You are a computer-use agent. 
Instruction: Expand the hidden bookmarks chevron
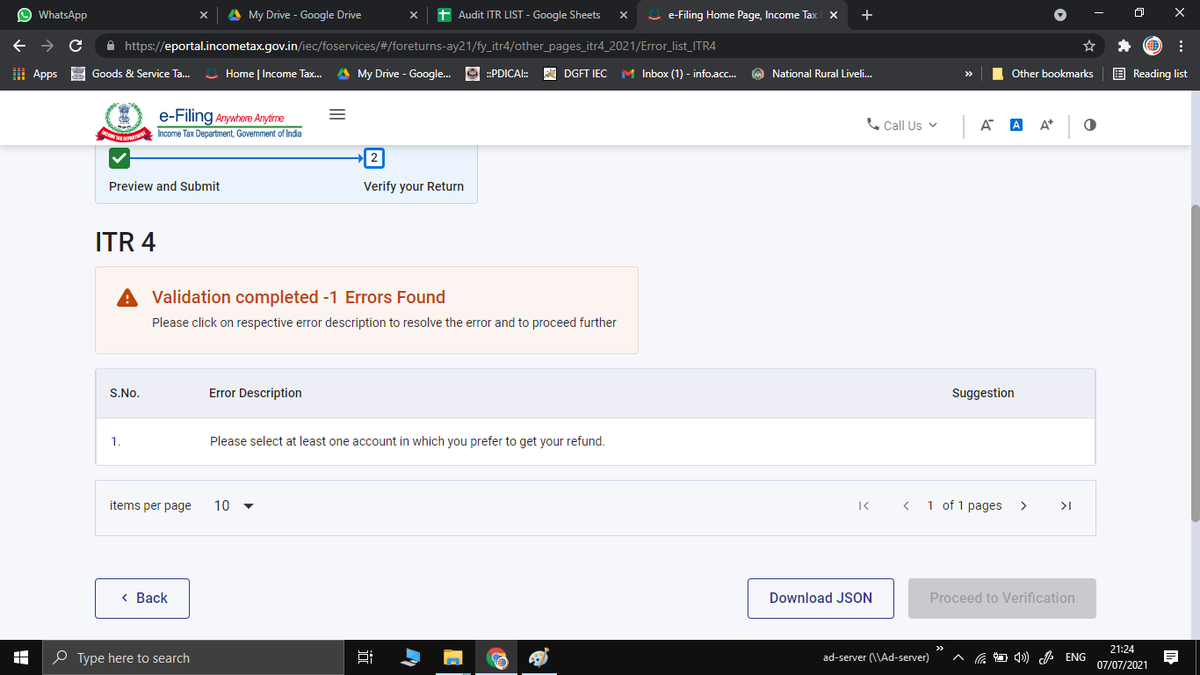click(x=968, y=74)
